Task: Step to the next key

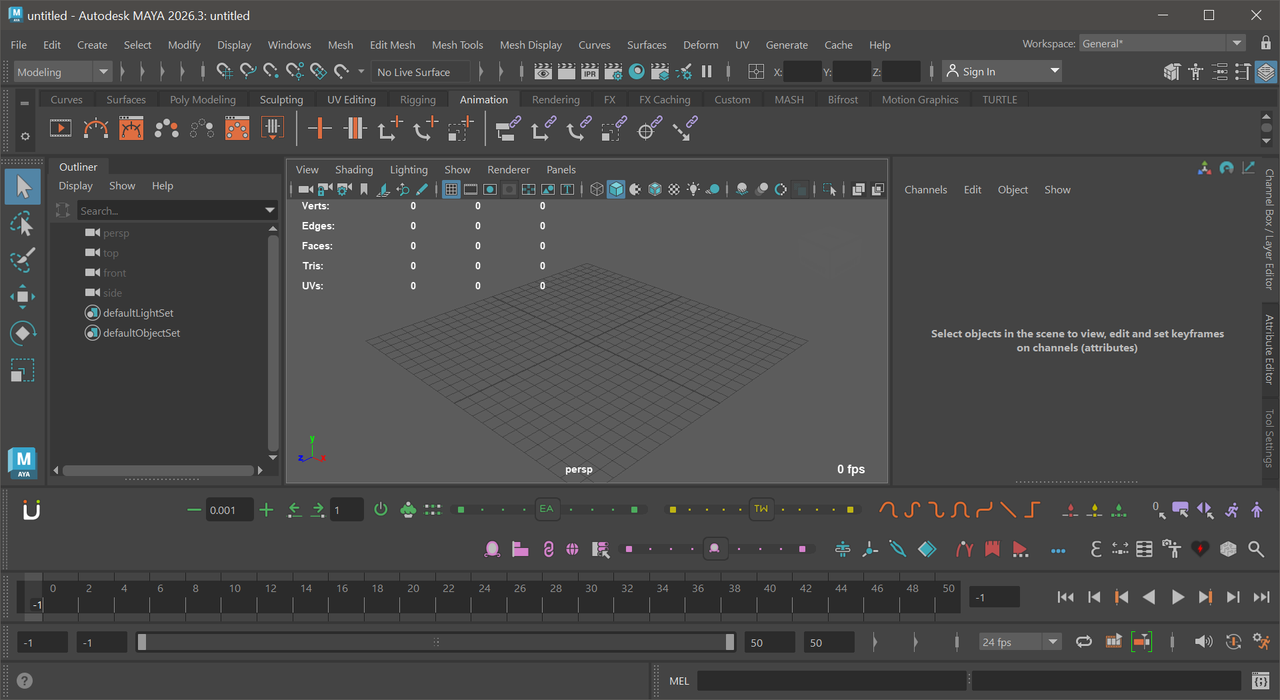Action: tap(1205, 597)
